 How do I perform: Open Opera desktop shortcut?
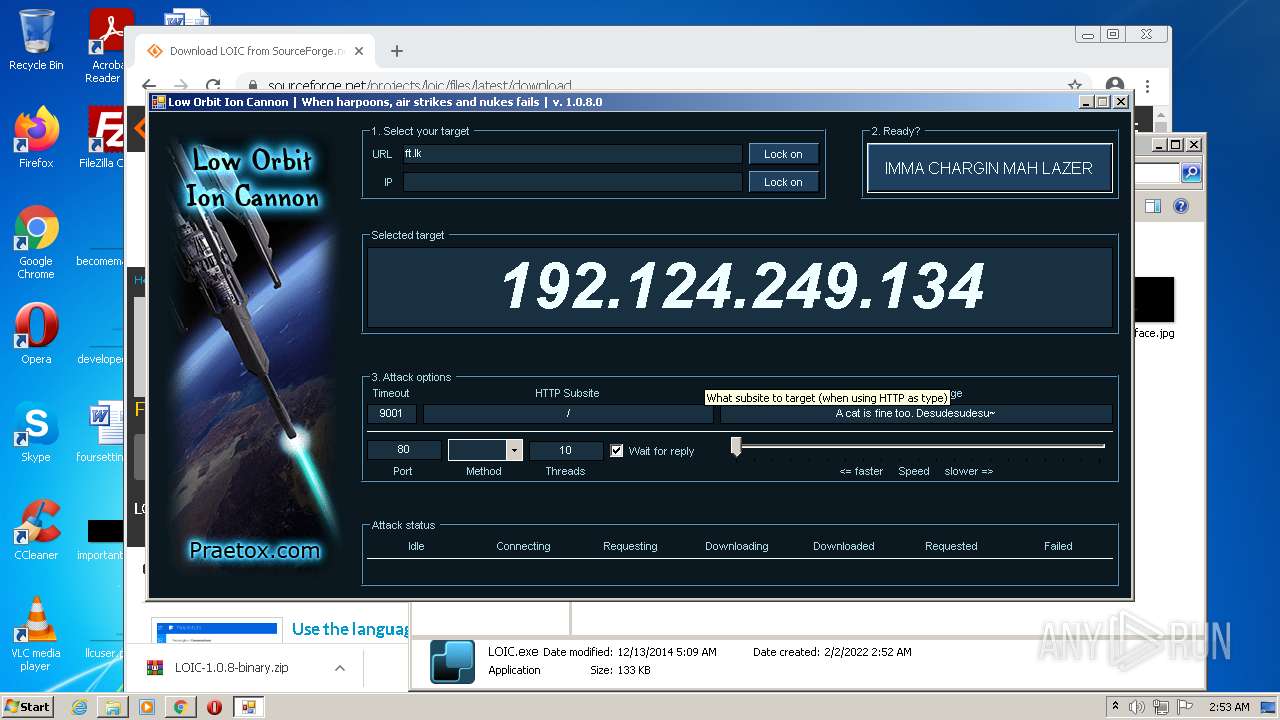tap(36, 334)
